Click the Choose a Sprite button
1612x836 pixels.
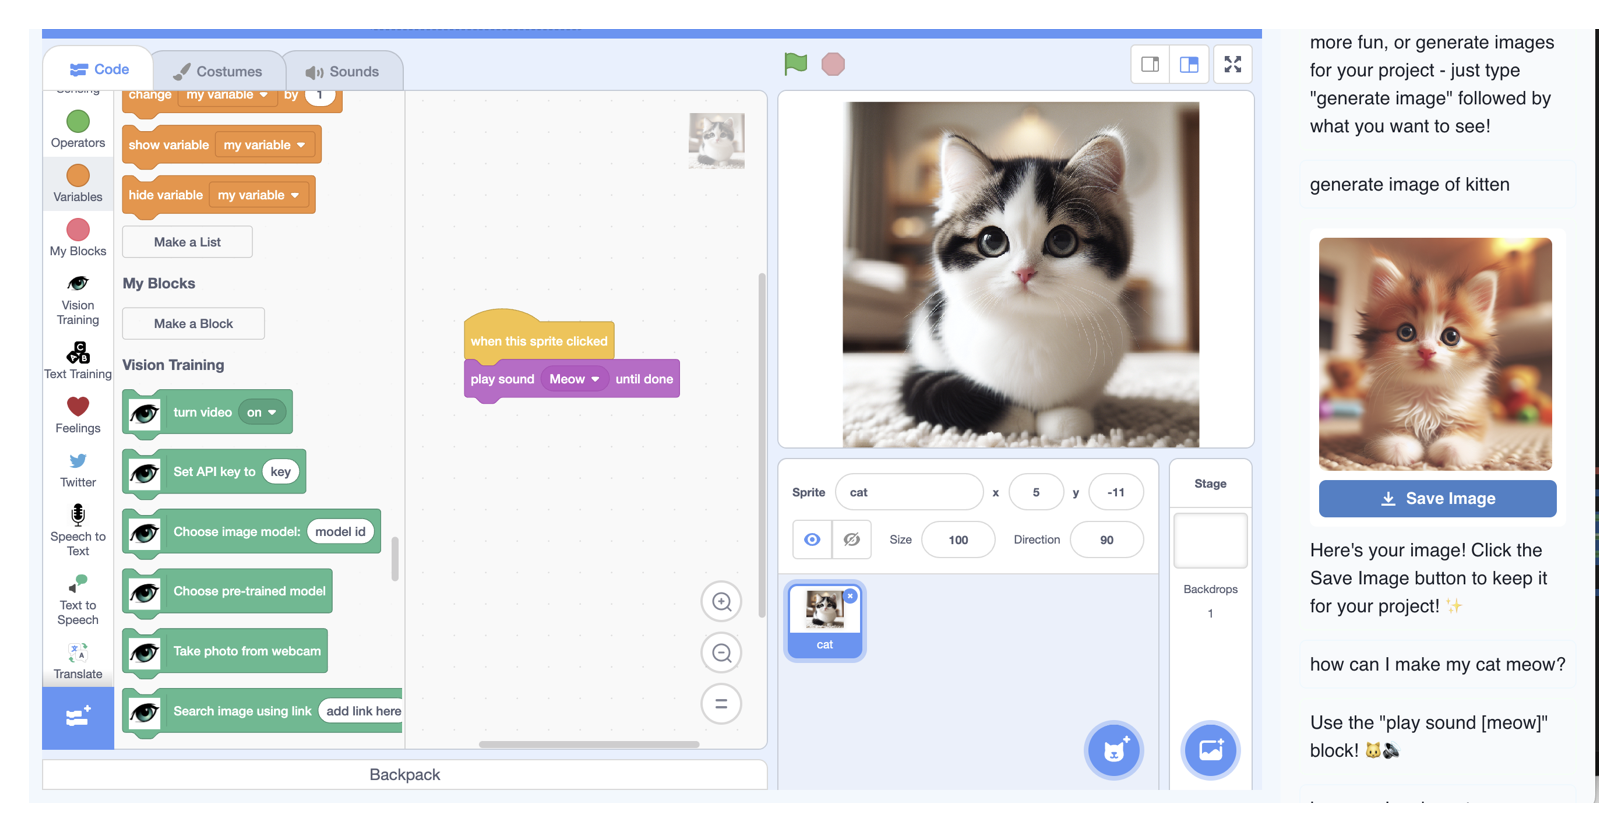[1114, 749]
